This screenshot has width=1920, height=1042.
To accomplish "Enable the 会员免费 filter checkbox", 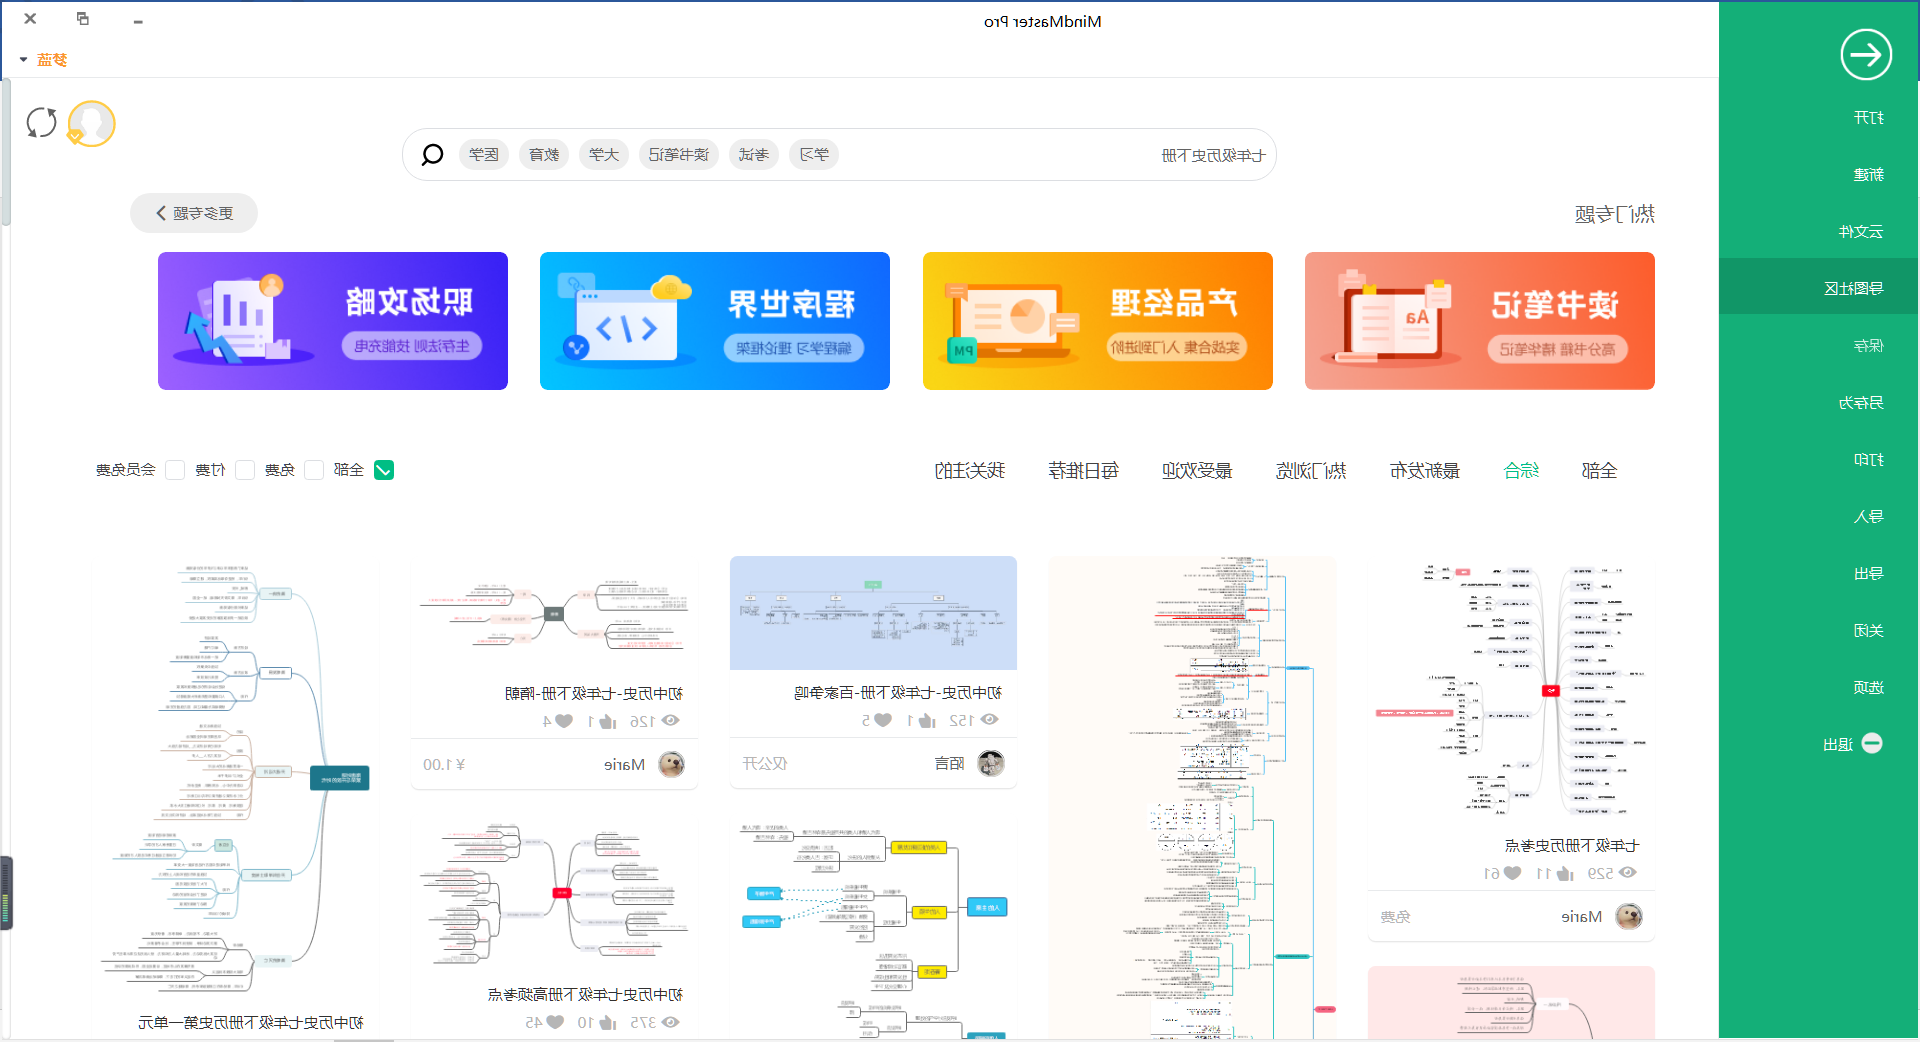I will (x=175, y=470).
